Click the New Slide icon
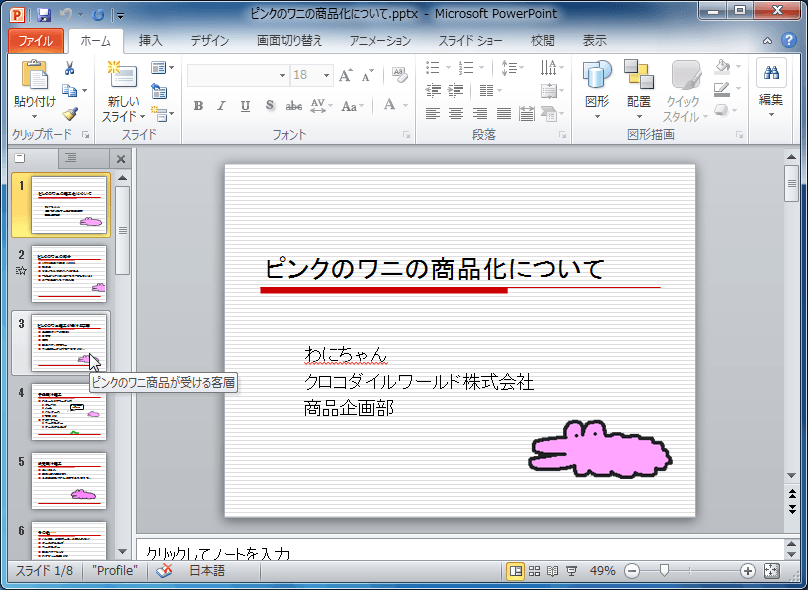Viewport: 808px width, 590px height. click(x=122, y=74)
